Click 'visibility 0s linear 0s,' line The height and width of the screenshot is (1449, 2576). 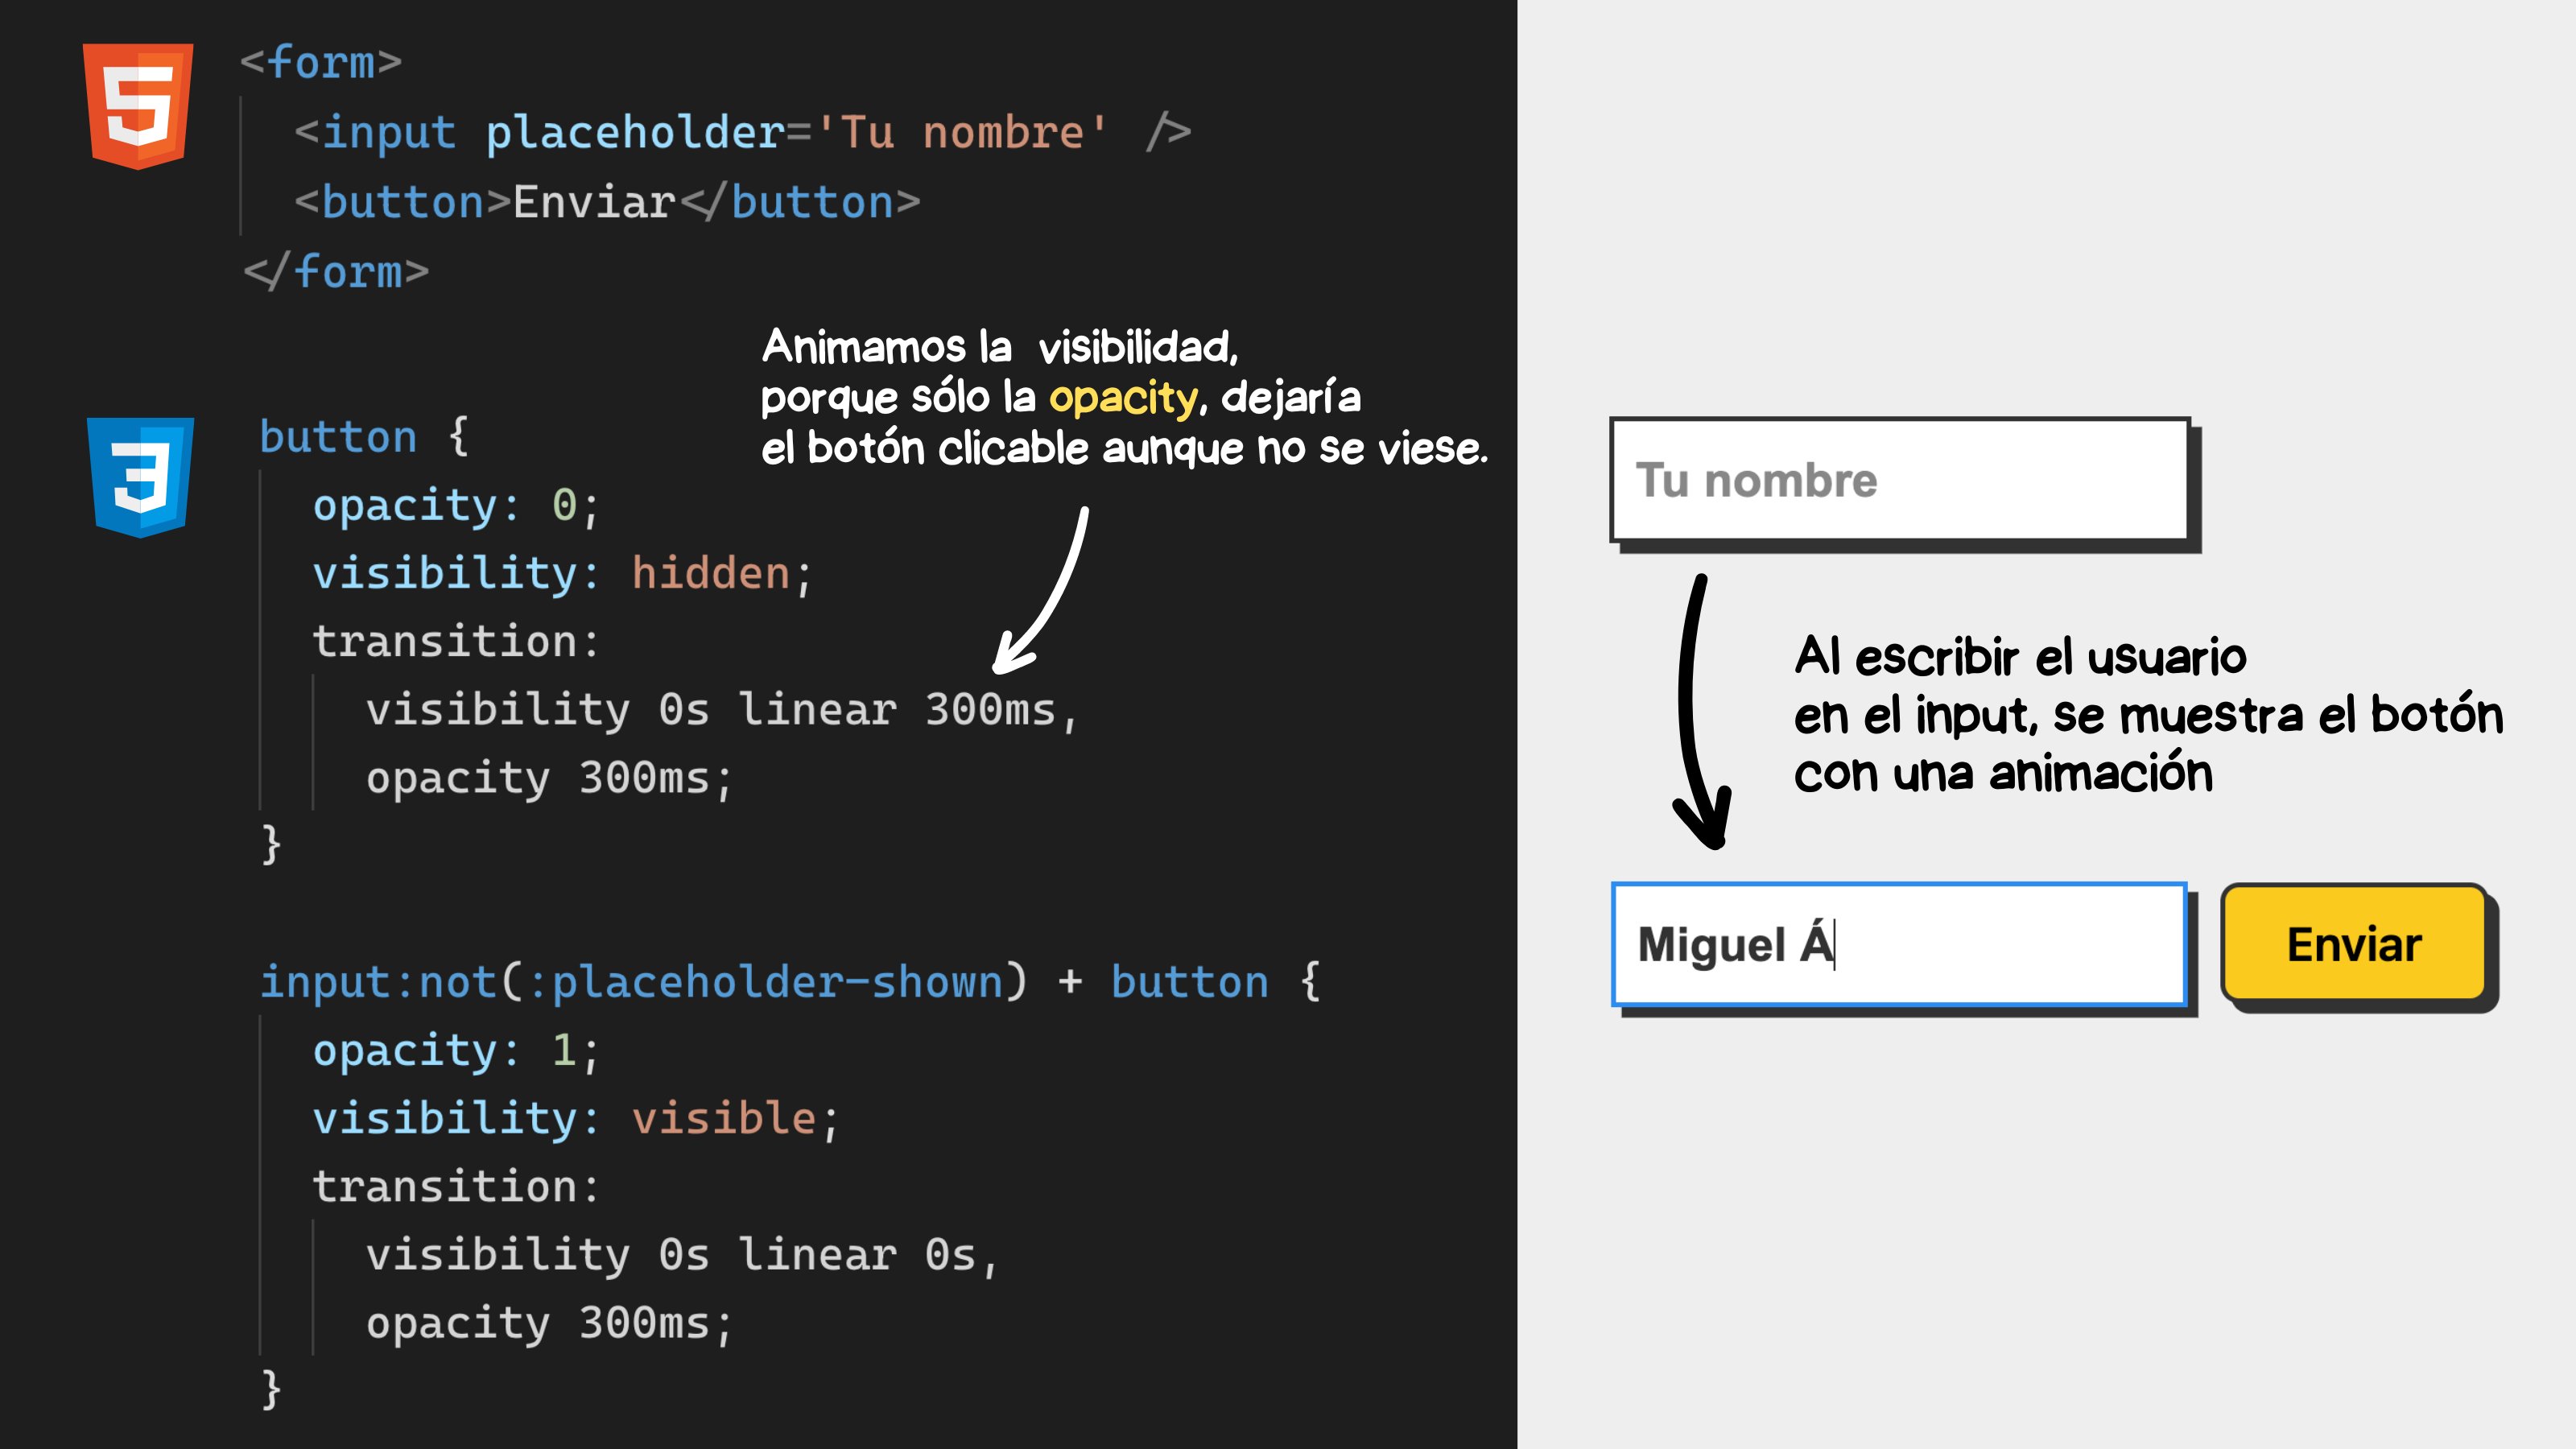682,1255
